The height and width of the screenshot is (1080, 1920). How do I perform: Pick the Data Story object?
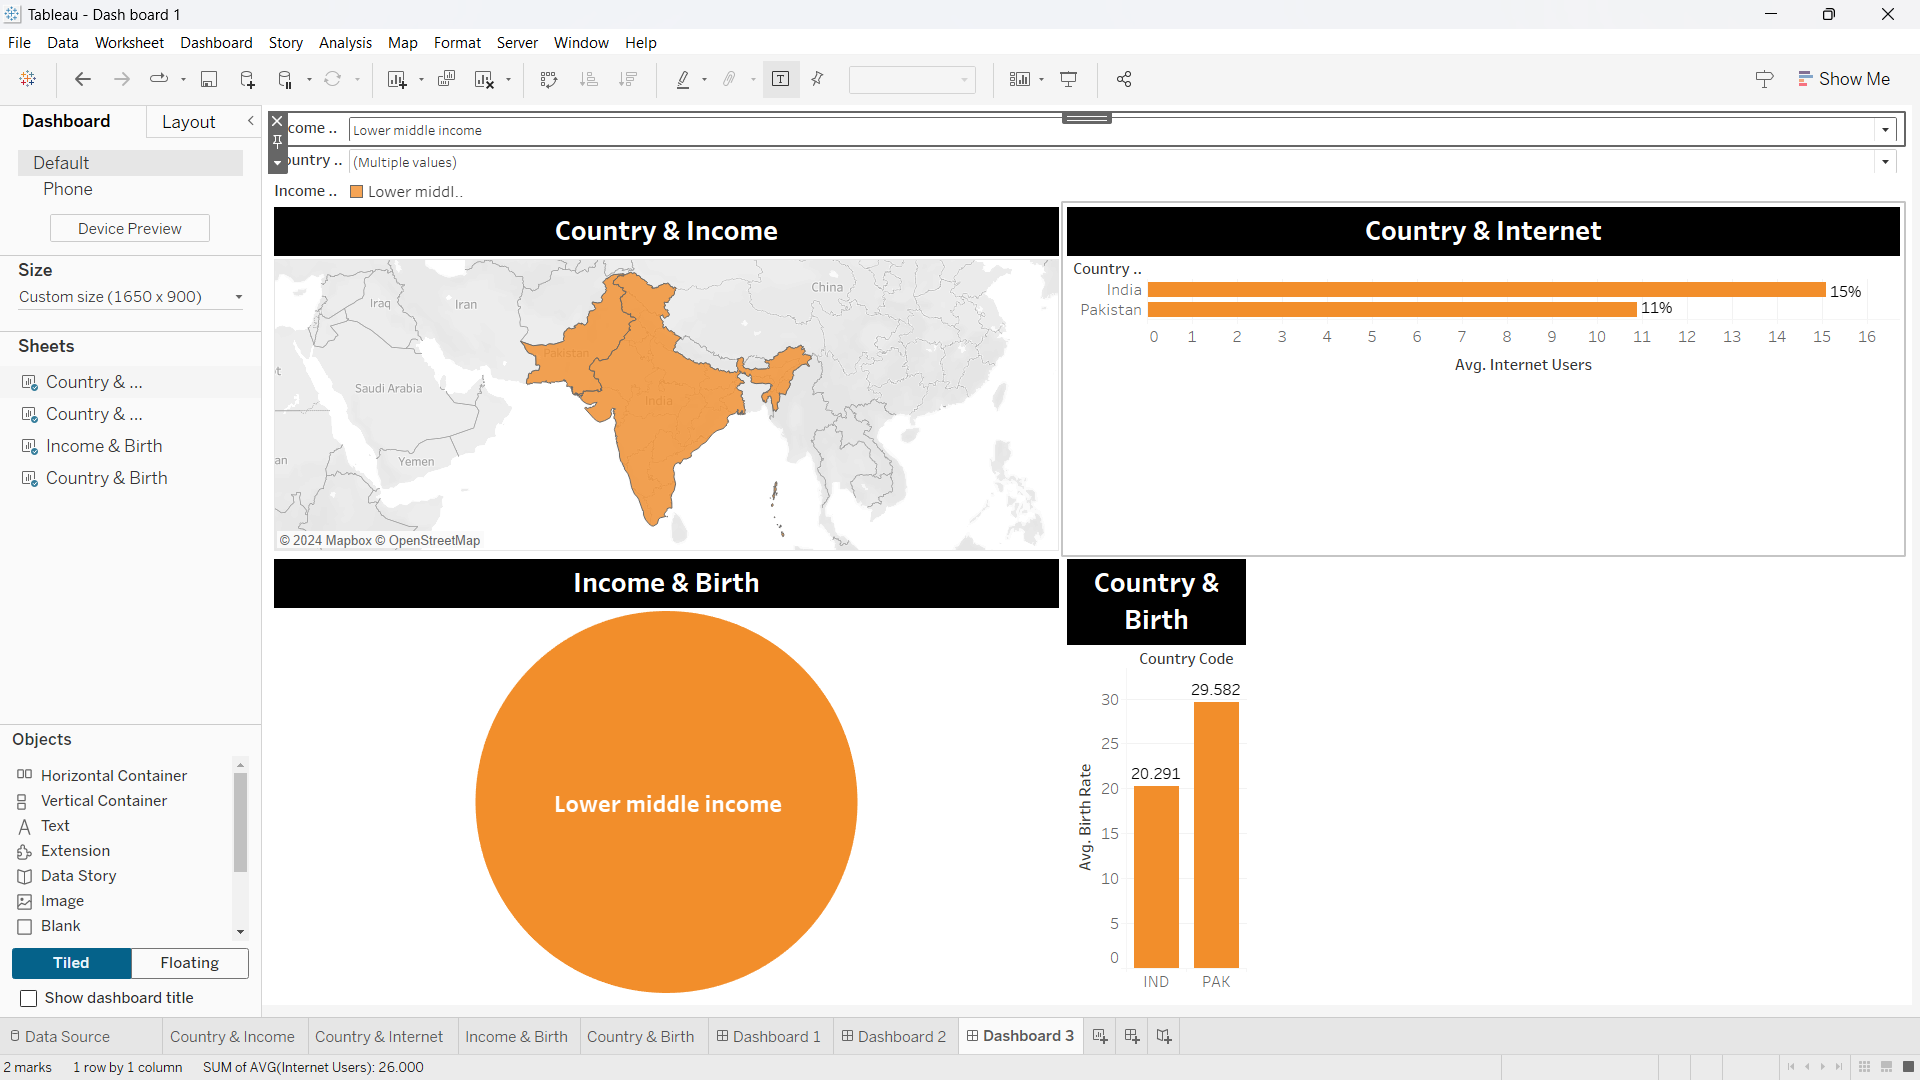[x=78, y=876]
